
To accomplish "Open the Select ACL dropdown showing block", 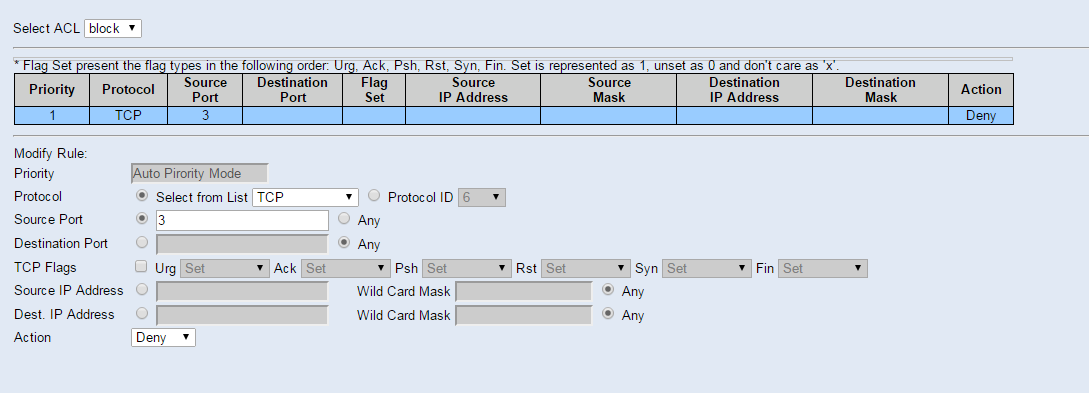I will [113, 28].
